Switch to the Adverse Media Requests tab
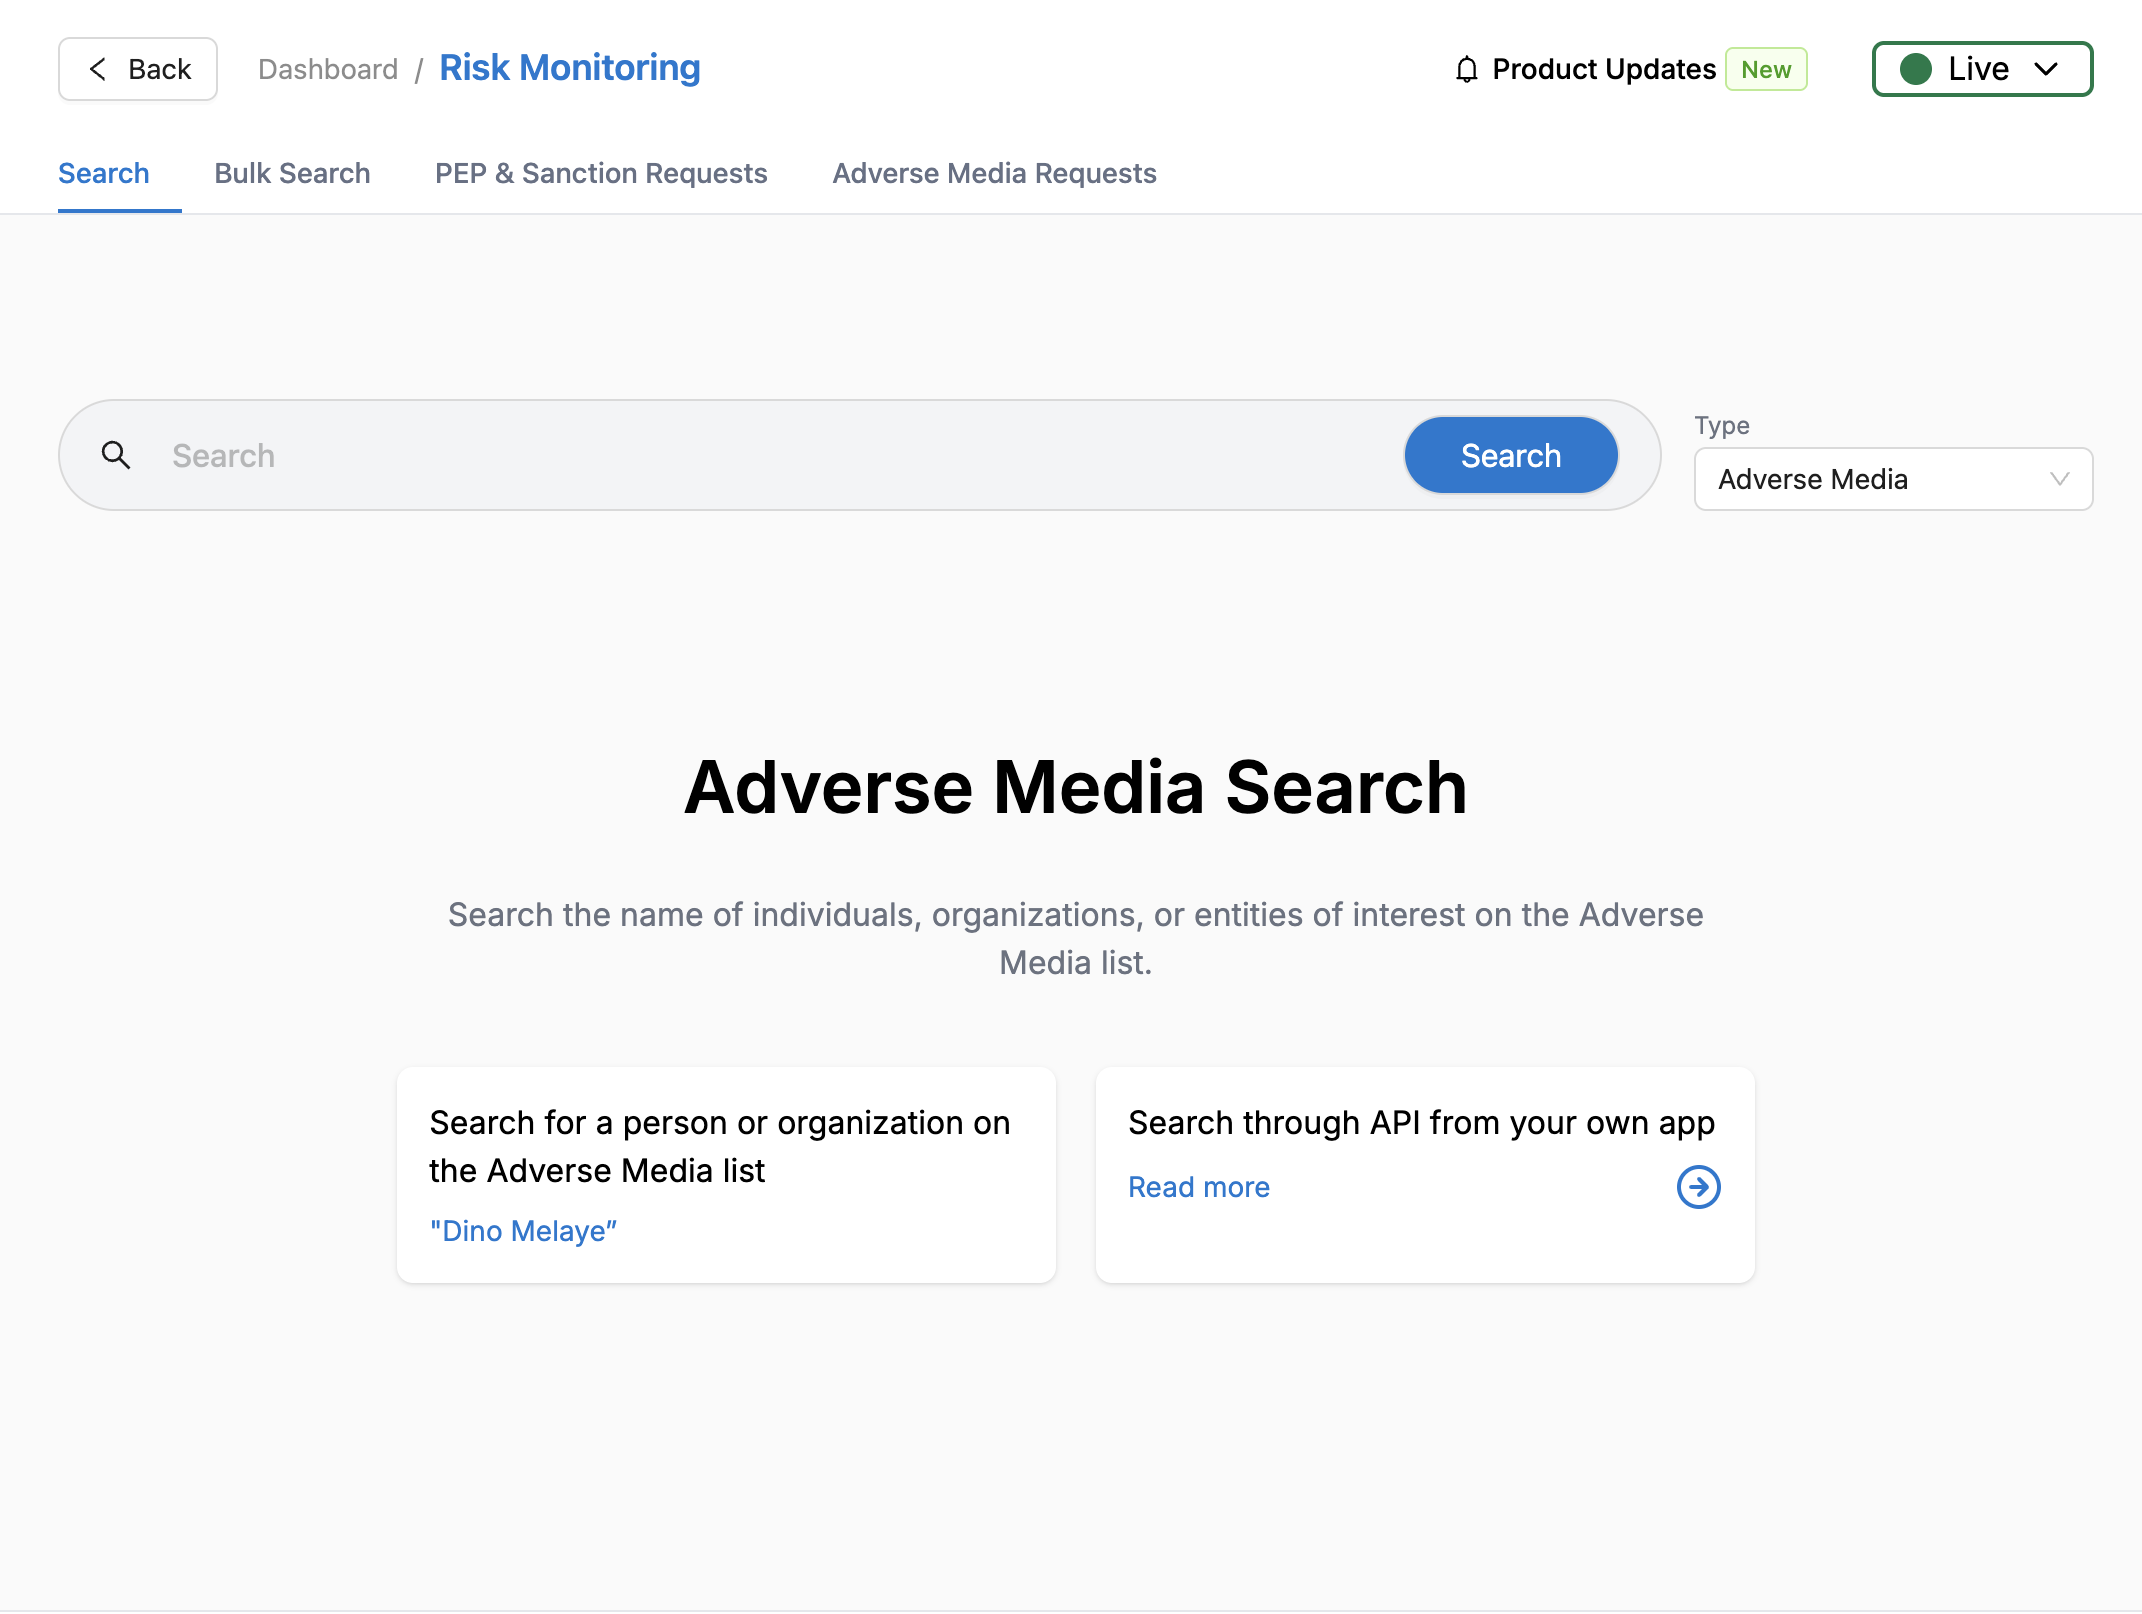 pos(993,173)
